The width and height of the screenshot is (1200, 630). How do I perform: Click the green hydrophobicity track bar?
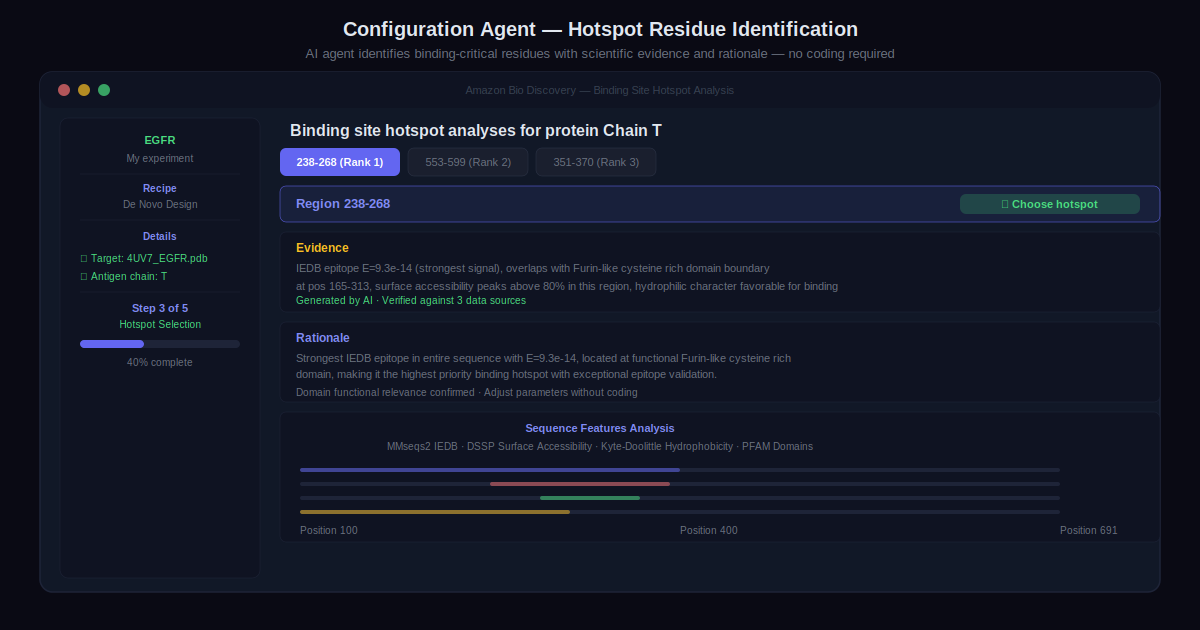(590, 498)
